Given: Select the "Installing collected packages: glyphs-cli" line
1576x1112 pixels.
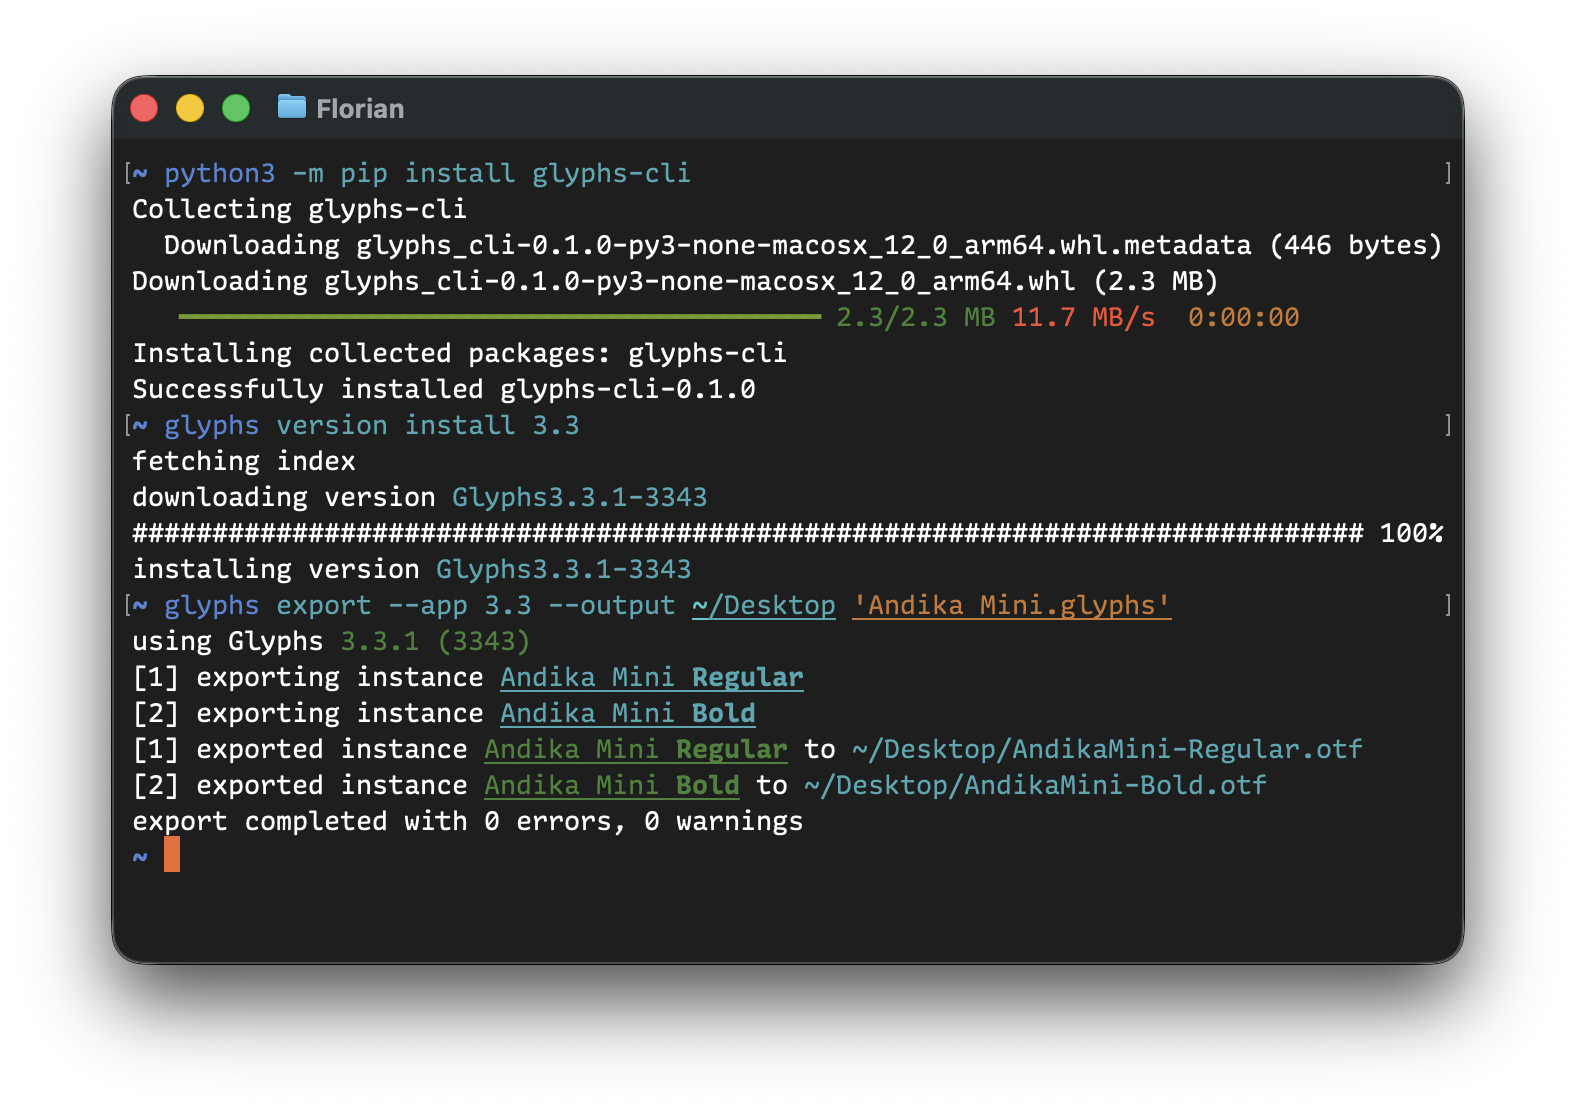Looking at the screenshot, I should point(459,353).
